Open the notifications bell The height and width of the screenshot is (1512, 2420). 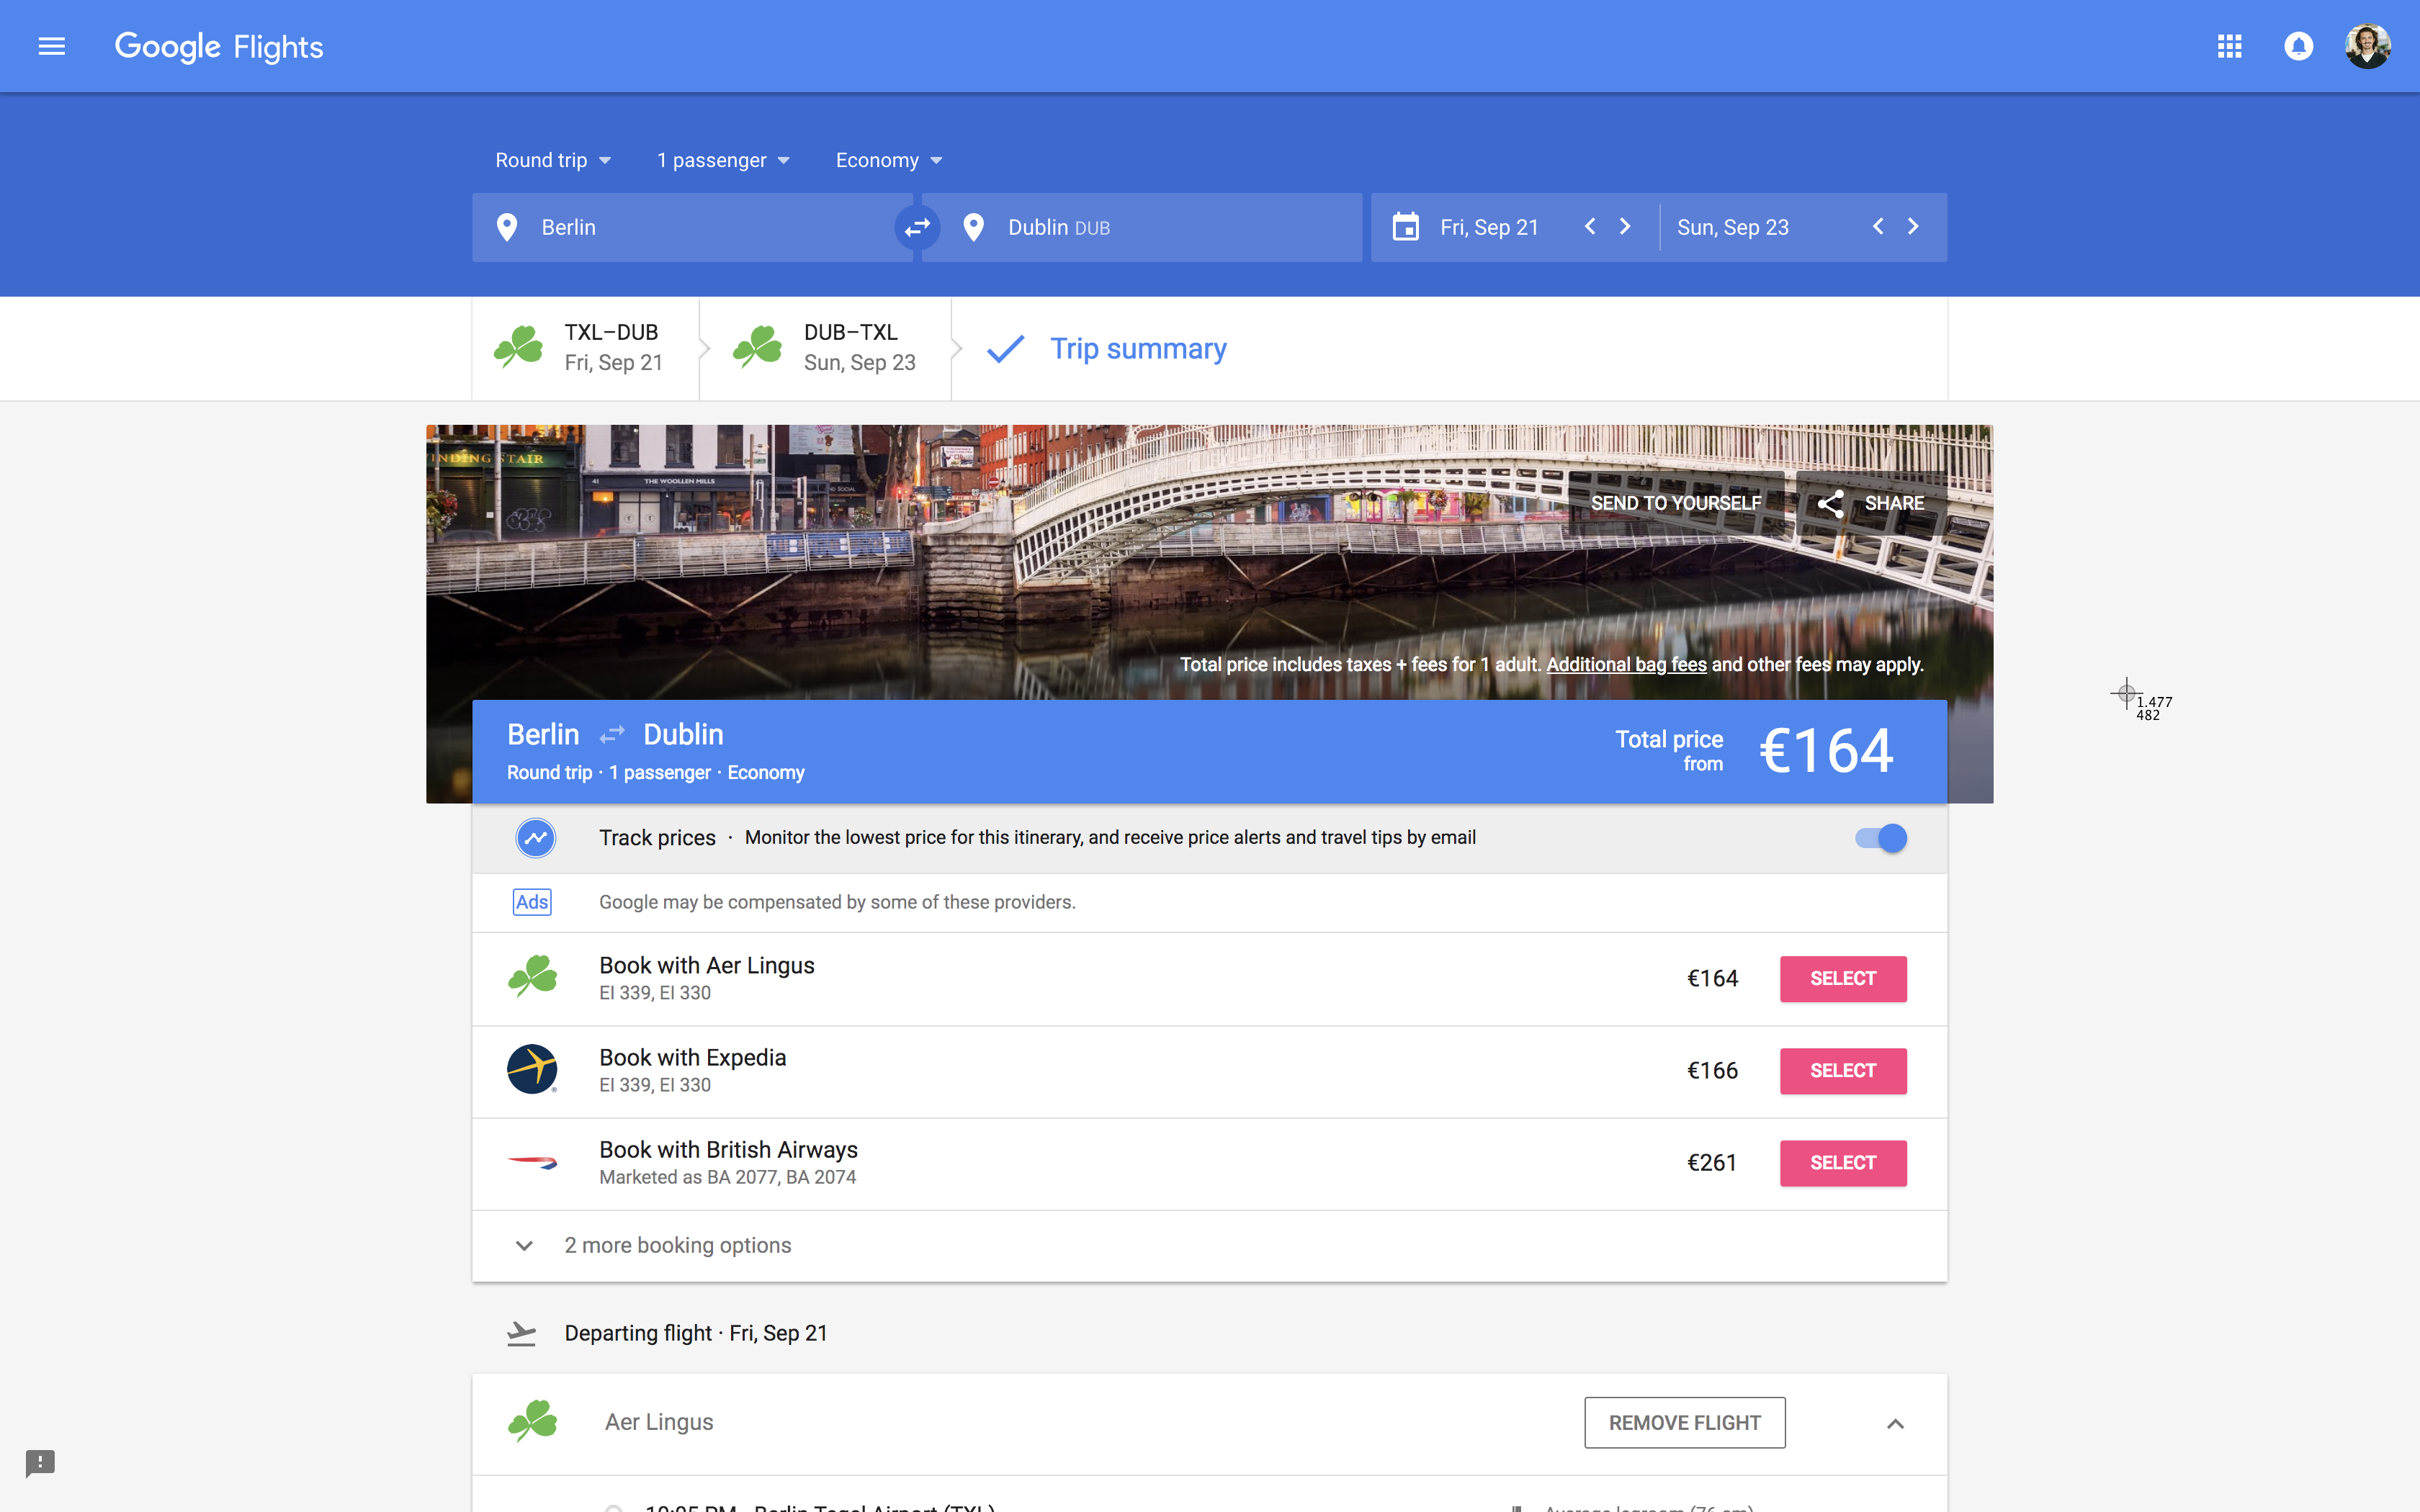(2298, 46)
